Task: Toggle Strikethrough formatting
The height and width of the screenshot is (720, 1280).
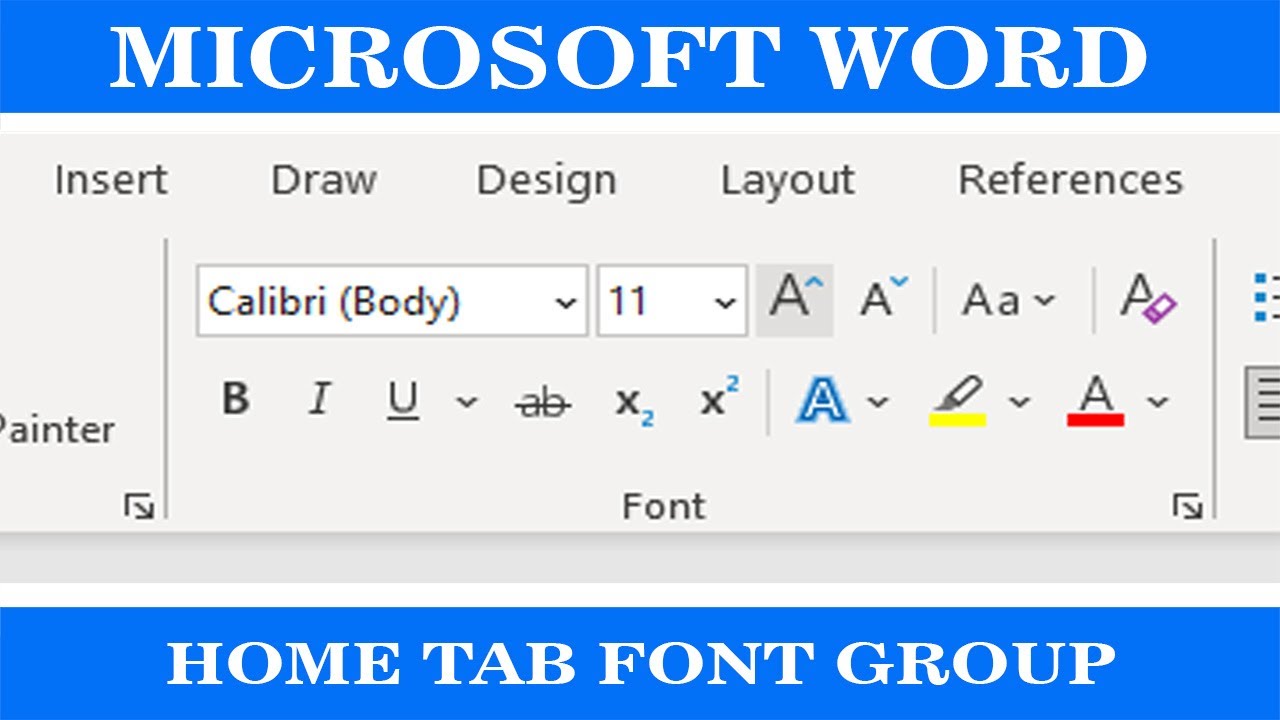Action: [x=543, y=403]
